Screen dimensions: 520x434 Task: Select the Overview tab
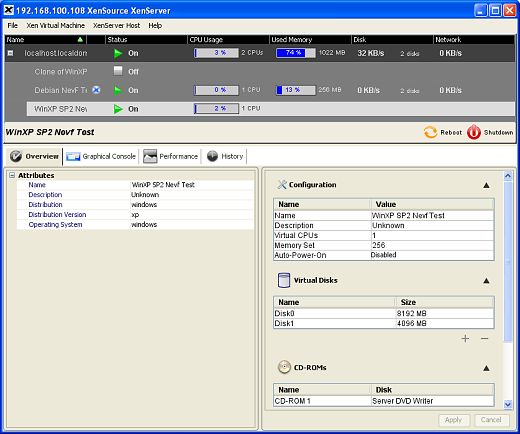[x=34, y=156]
